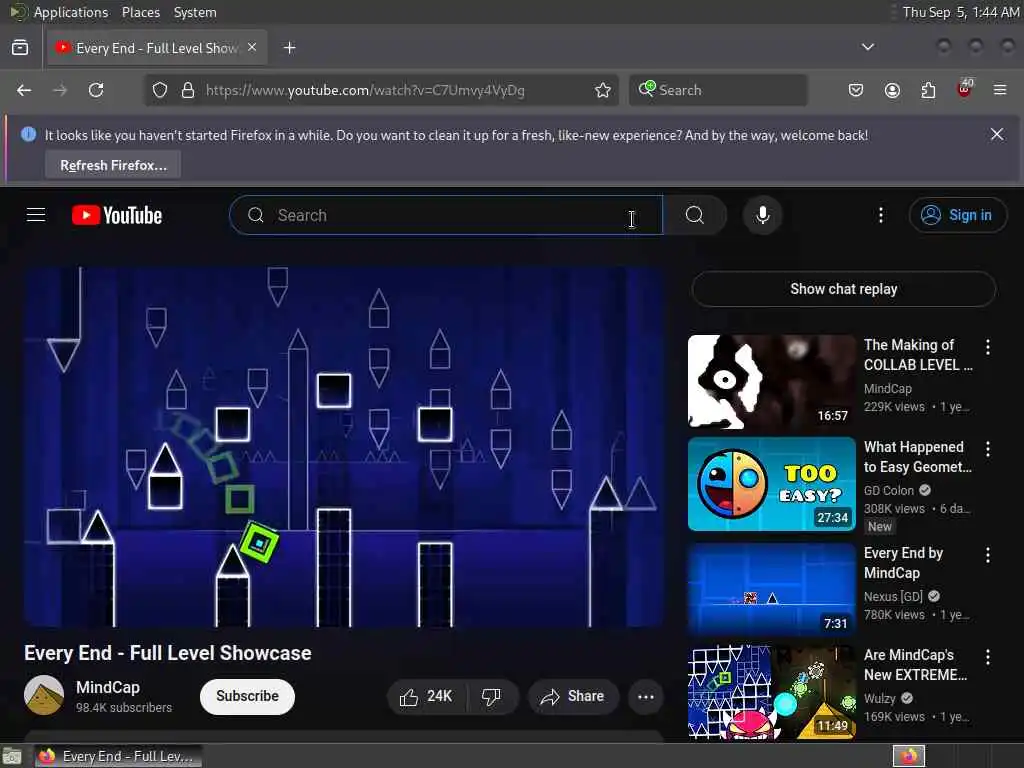Image resolution: width=1024 pixels, height=768 pixels.
Task: Click the Nexus [GD] channel name
Action: 893,596
